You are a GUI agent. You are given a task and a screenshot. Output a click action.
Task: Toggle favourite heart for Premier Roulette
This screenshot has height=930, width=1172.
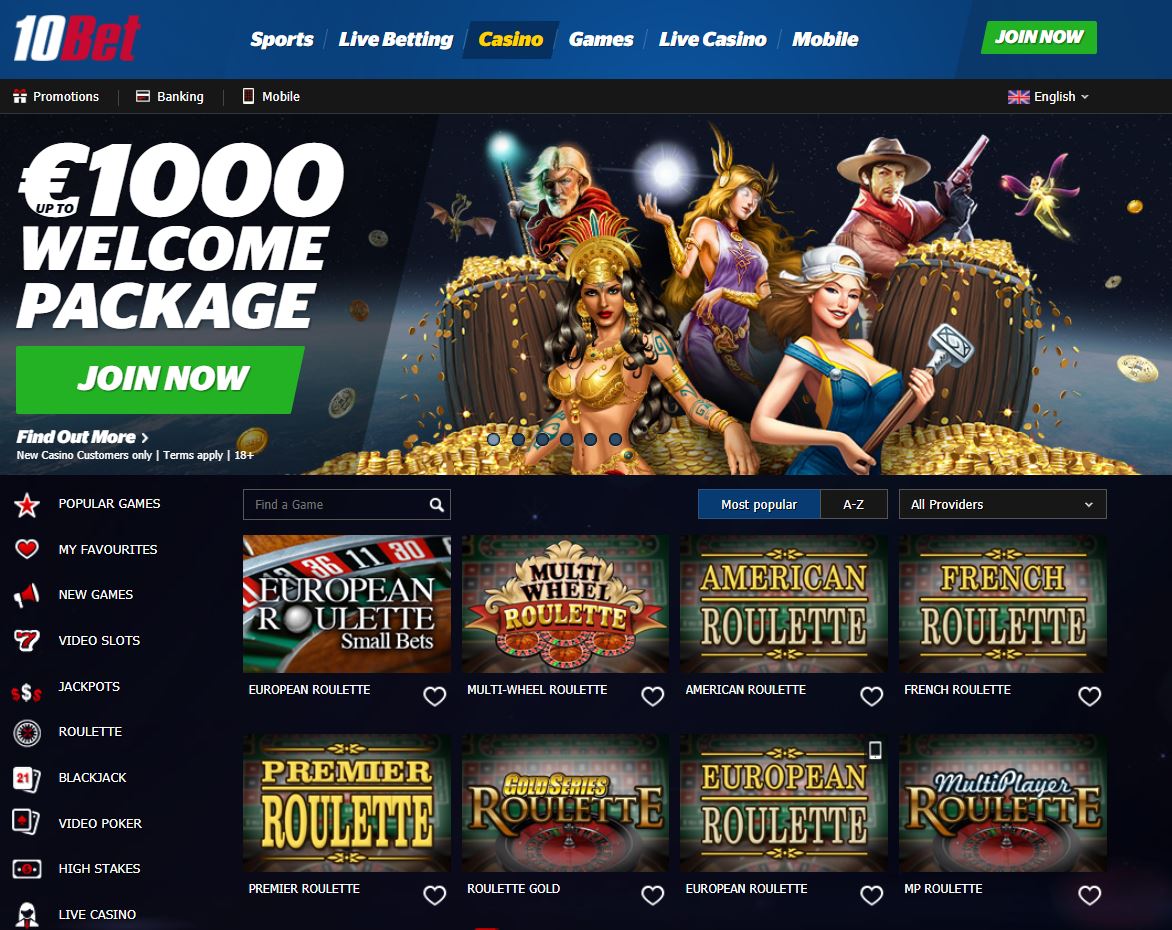tap(434, 895)
